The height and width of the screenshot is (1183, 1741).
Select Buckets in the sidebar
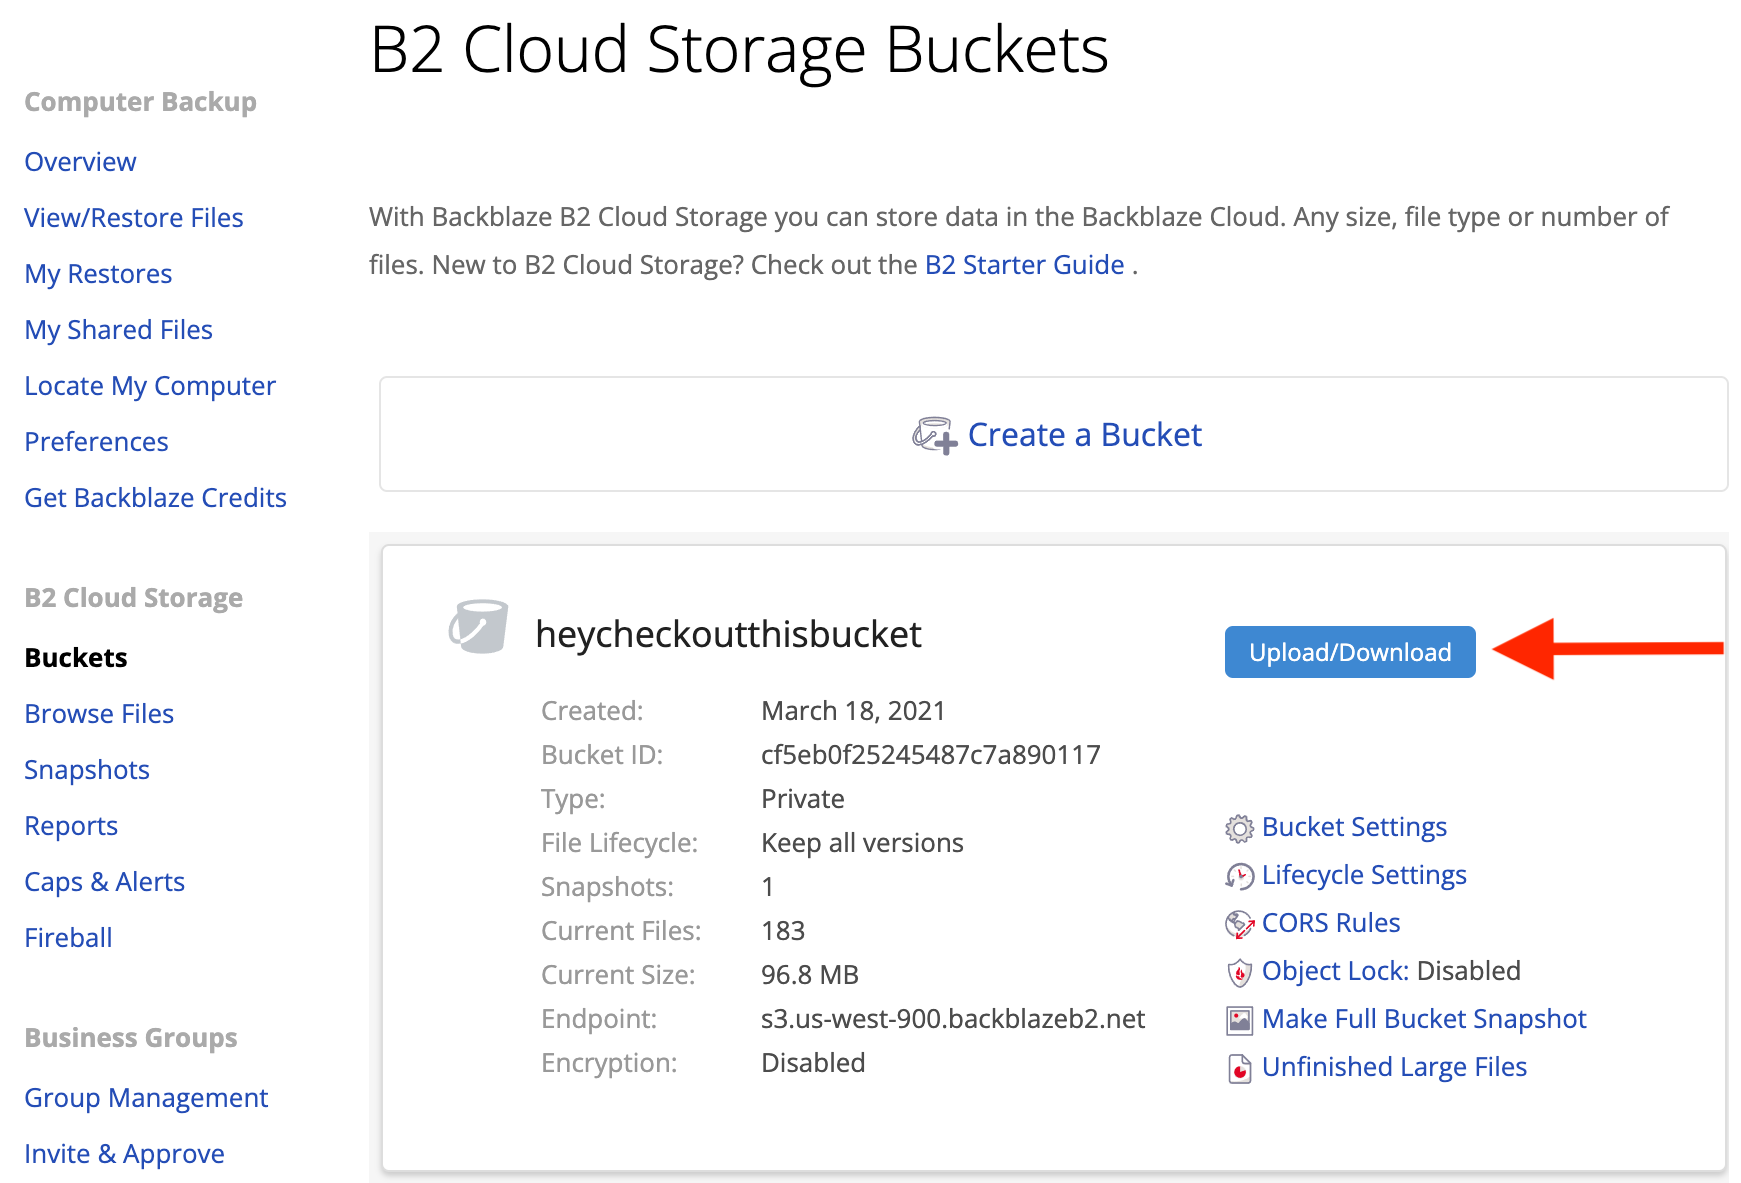pyautogui.click(x=76, y=658)
